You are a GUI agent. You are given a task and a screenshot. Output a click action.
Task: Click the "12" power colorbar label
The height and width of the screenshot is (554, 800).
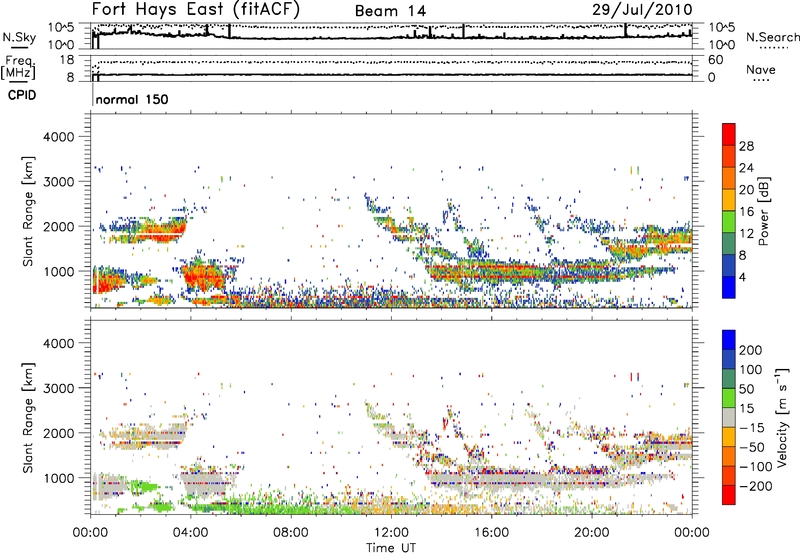tap(746, 234)
